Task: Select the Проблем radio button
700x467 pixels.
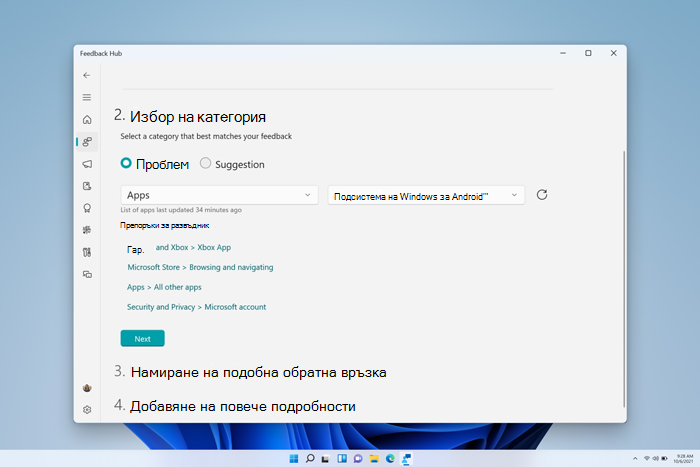Action: pyautogui.click(x=126, y=163)
